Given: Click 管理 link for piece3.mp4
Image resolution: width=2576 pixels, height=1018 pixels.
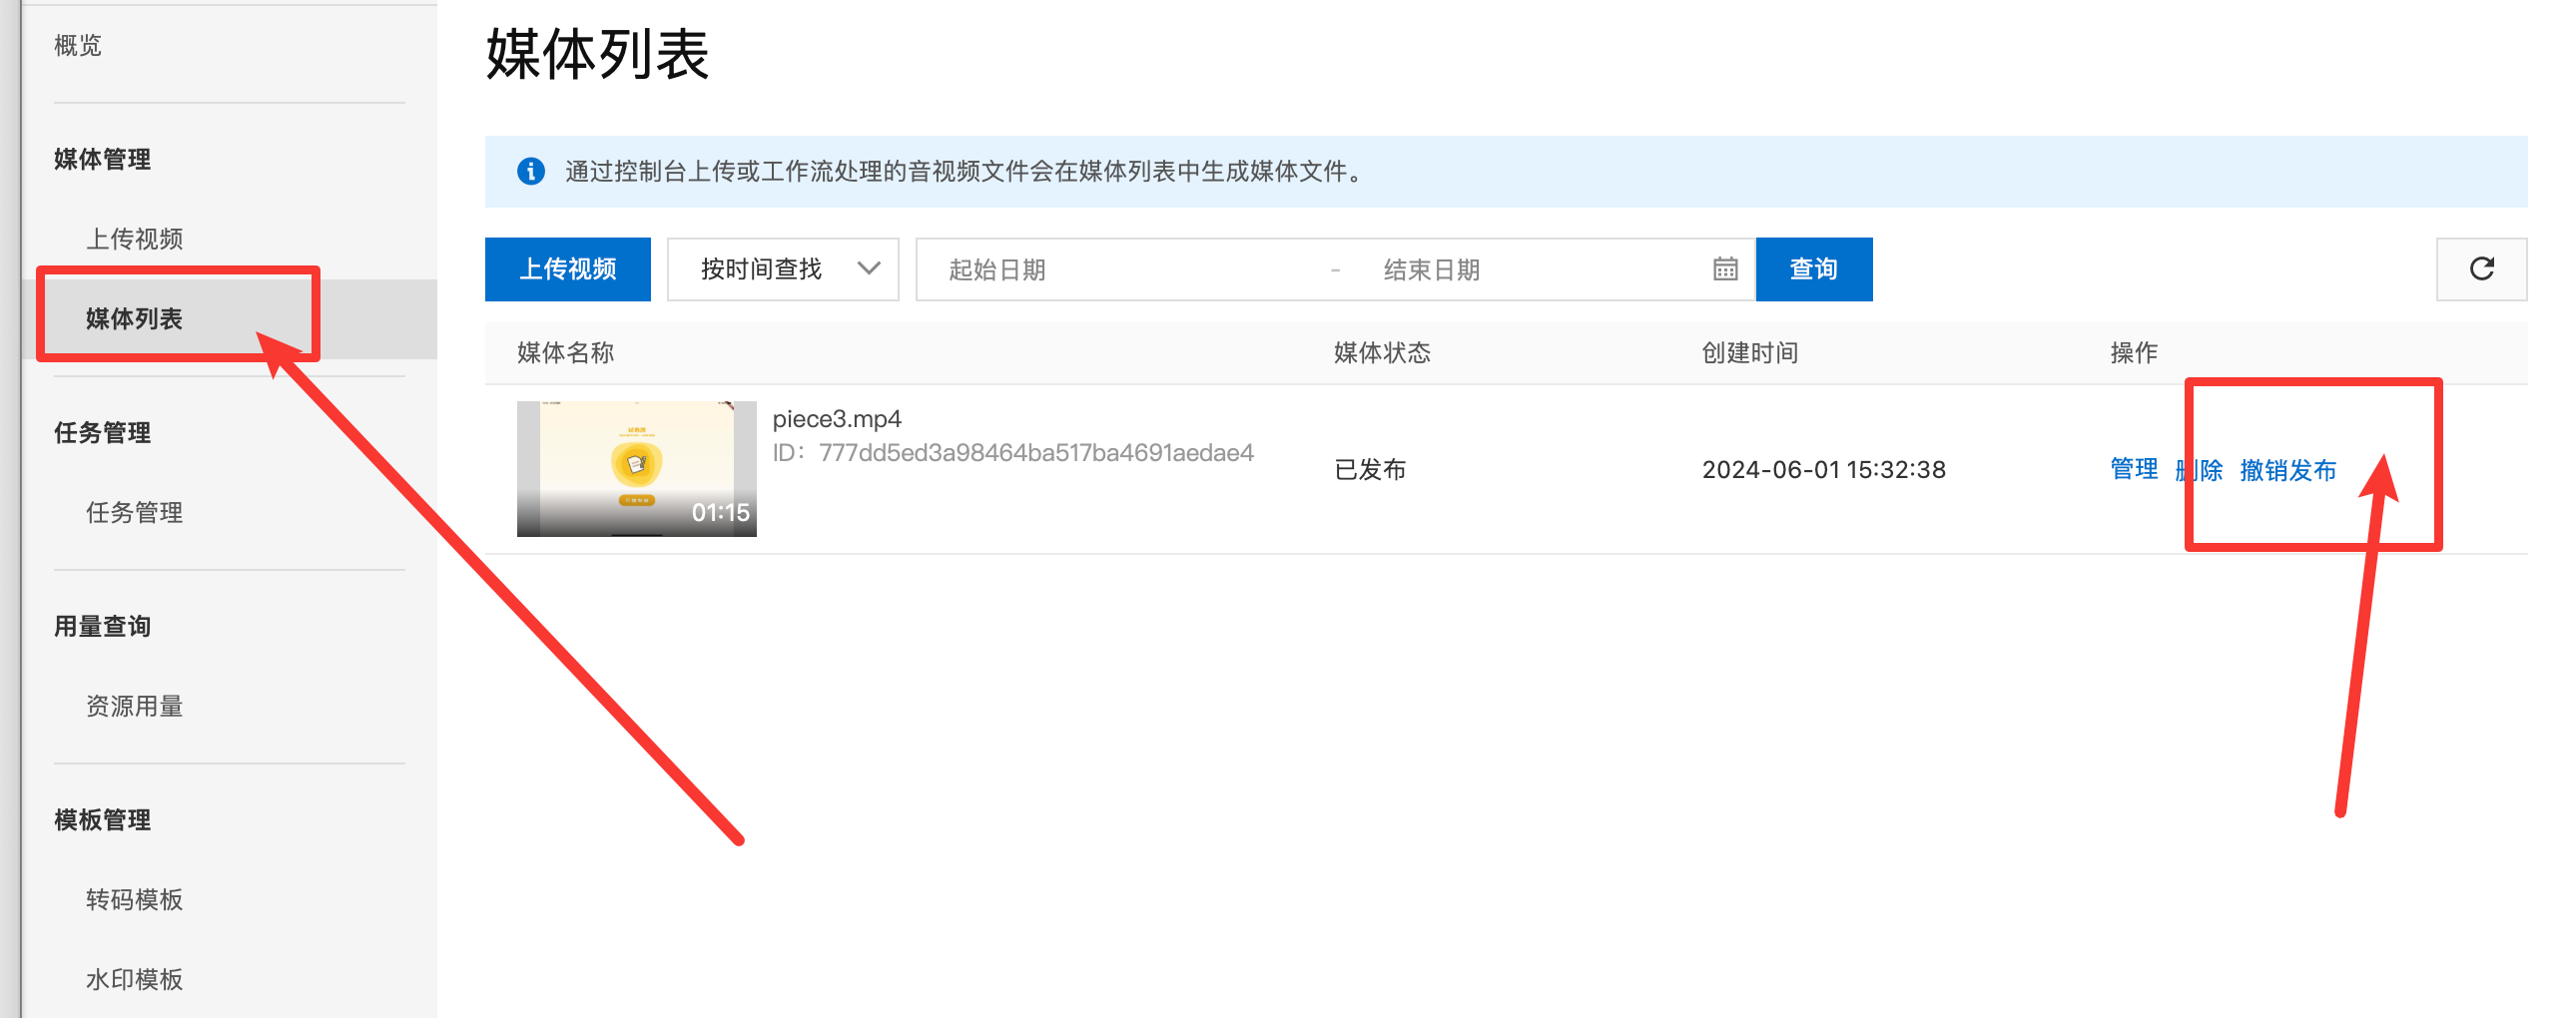Looking at the screenshot, I should 2133,469.
